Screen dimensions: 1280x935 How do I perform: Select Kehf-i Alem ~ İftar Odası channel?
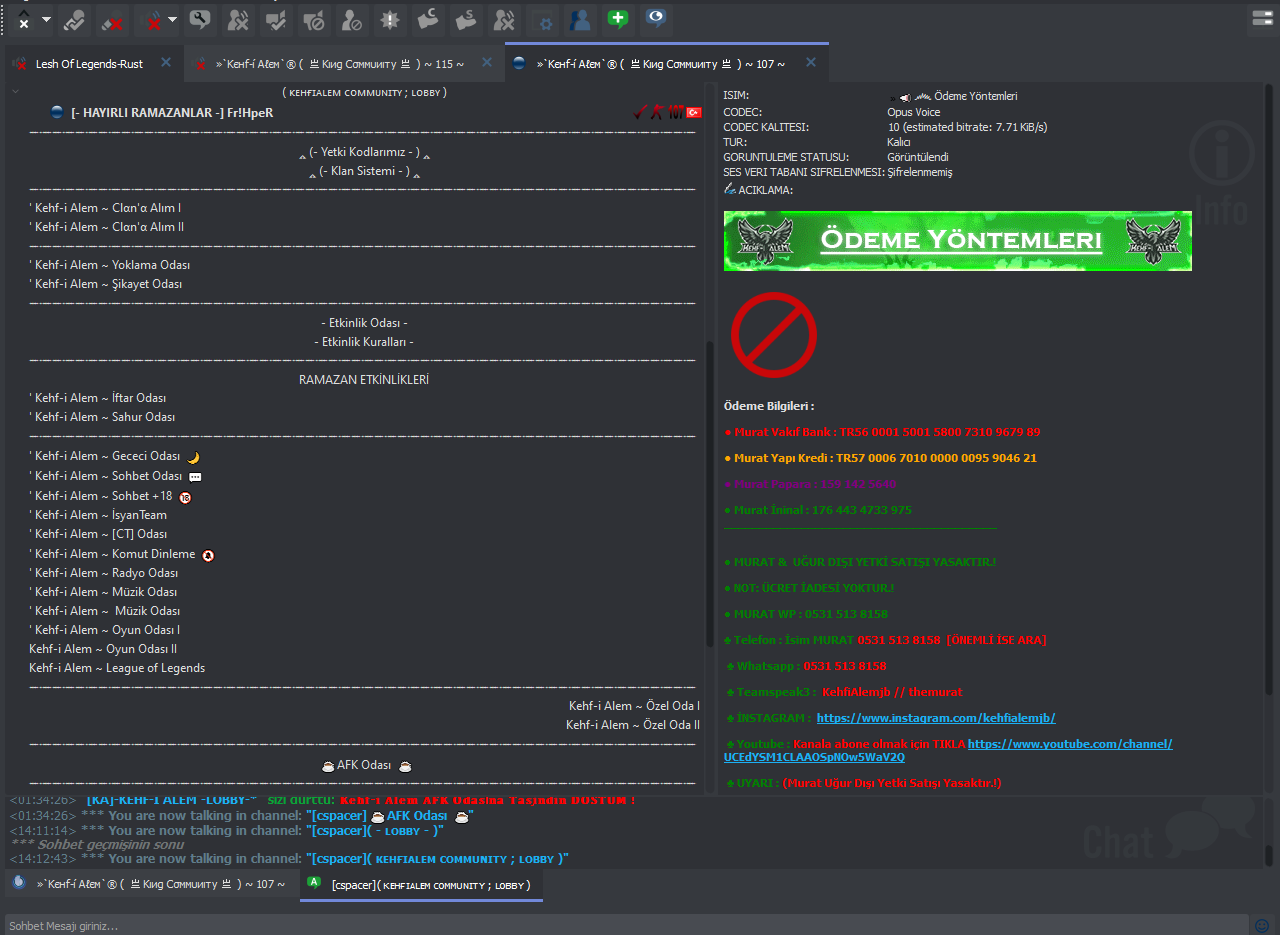click(98, 398)
